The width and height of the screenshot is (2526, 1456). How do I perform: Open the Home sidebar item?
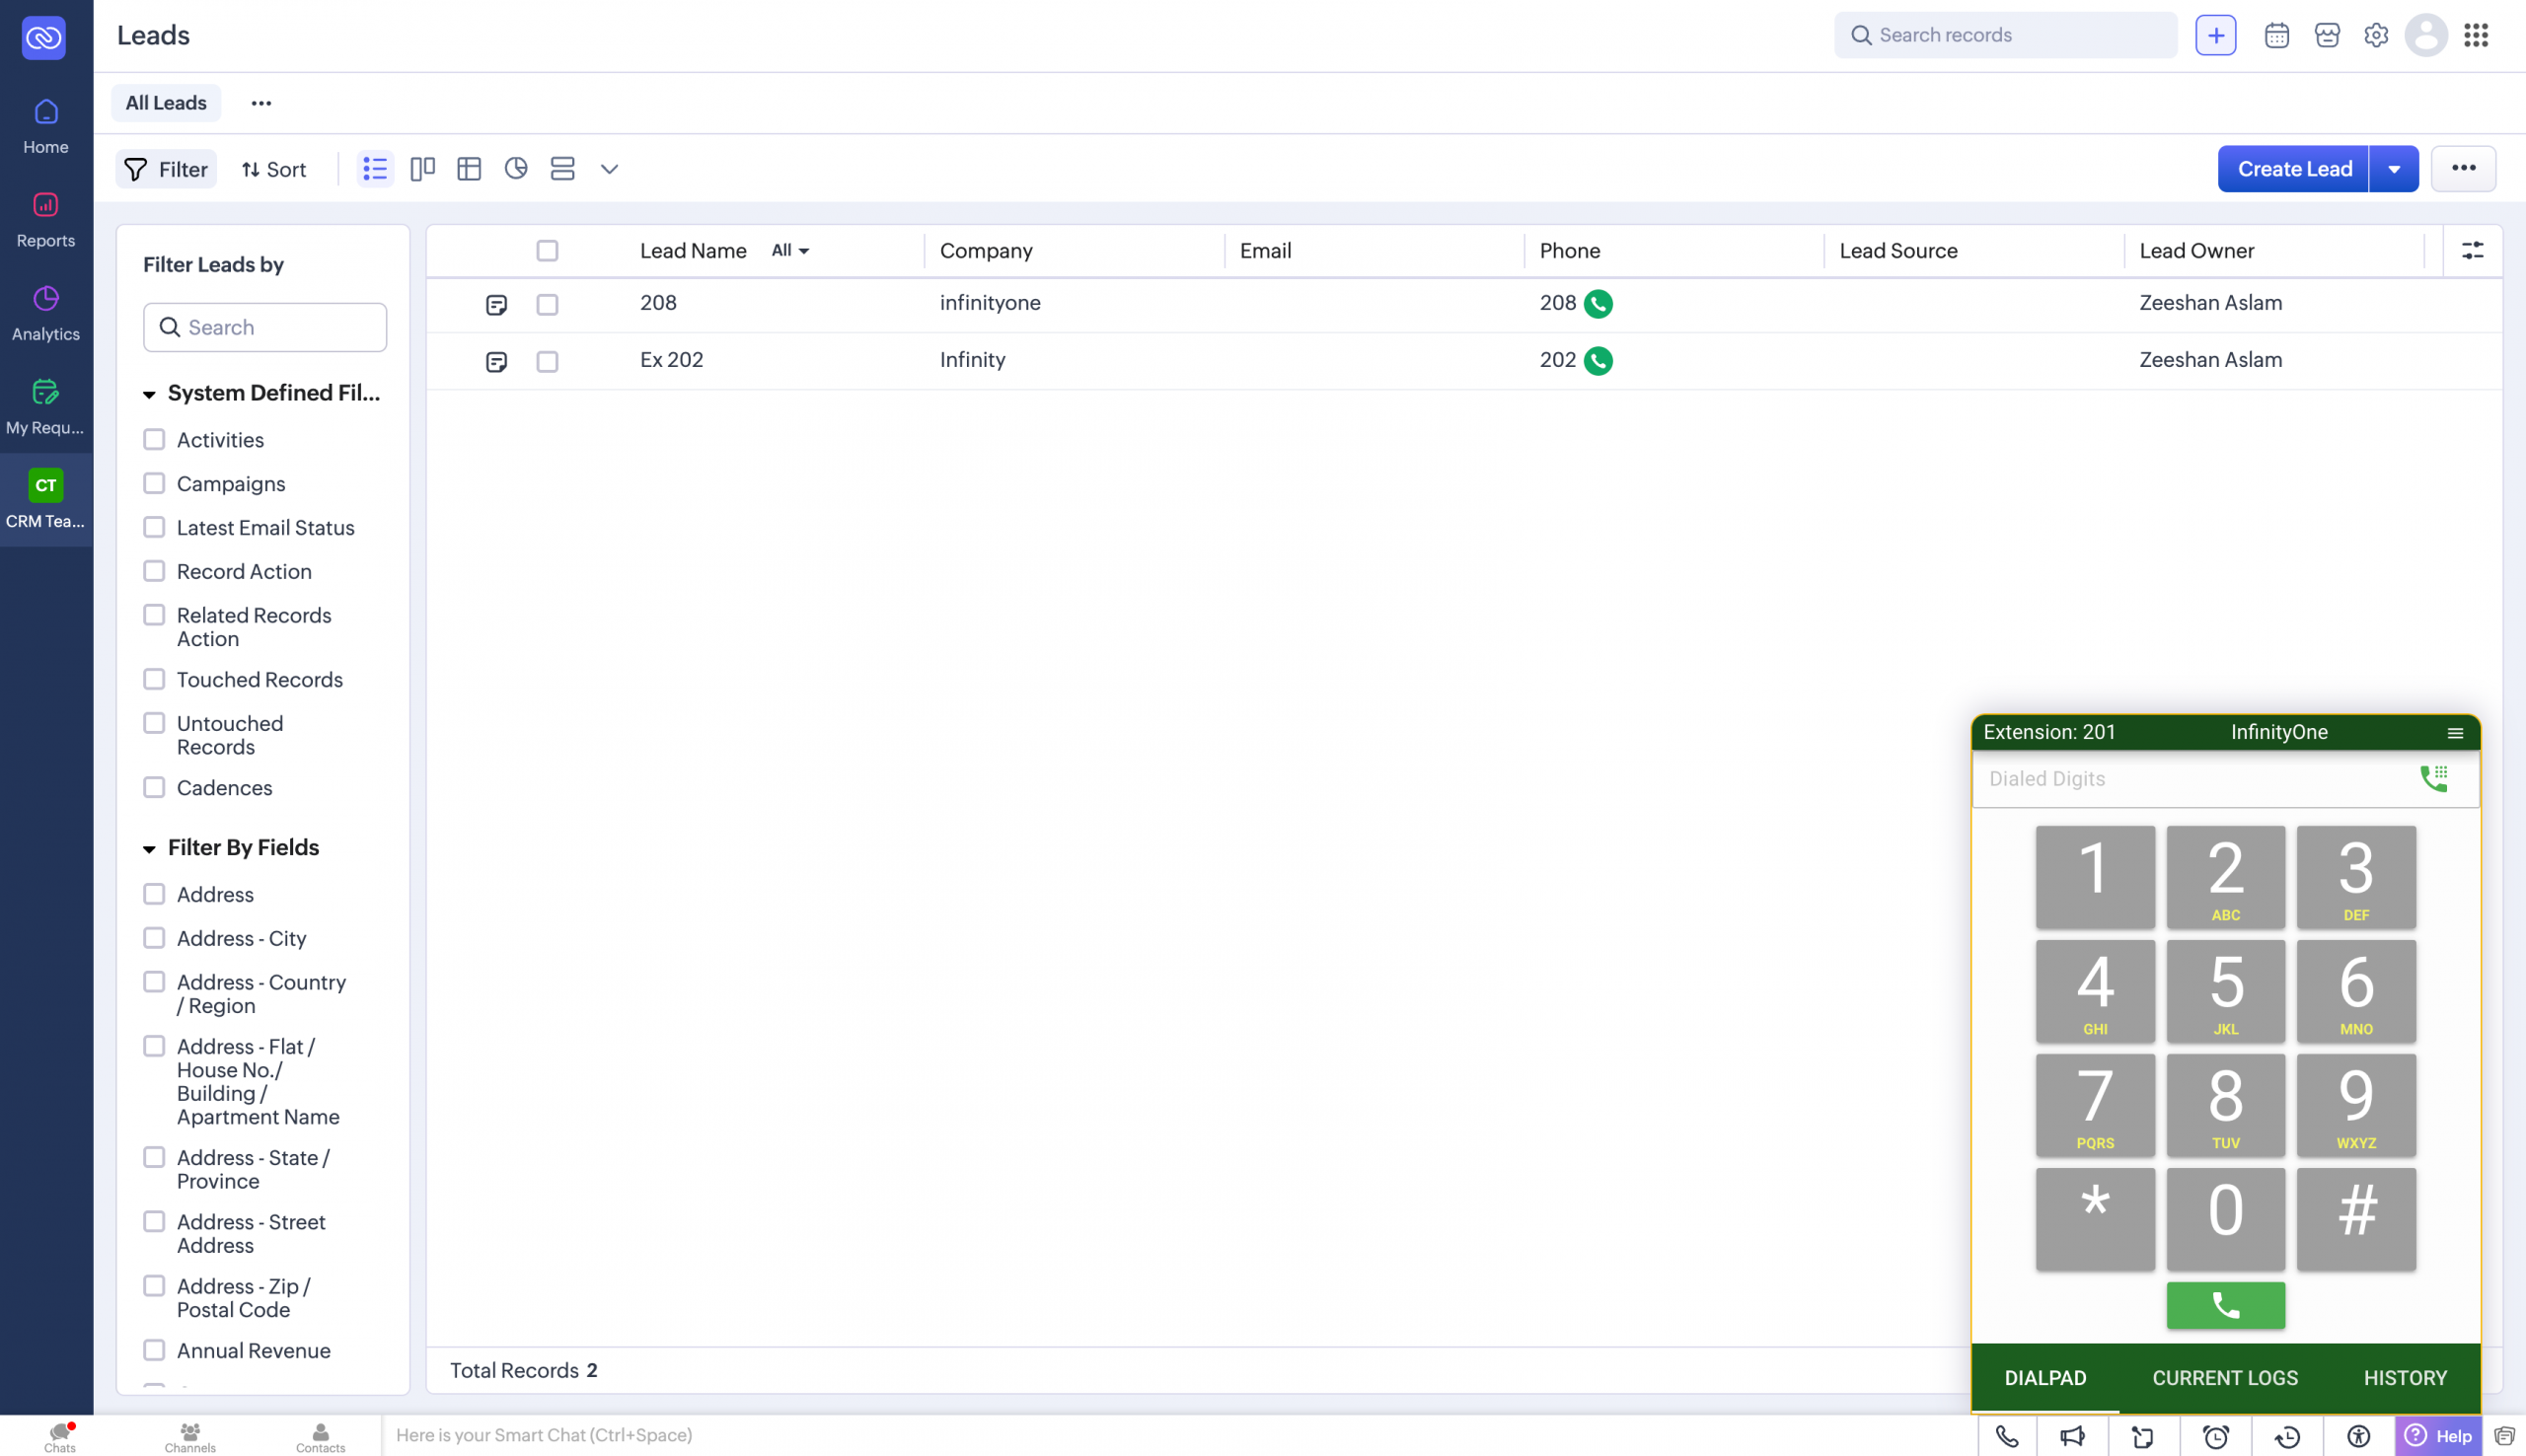pos(46,126)
